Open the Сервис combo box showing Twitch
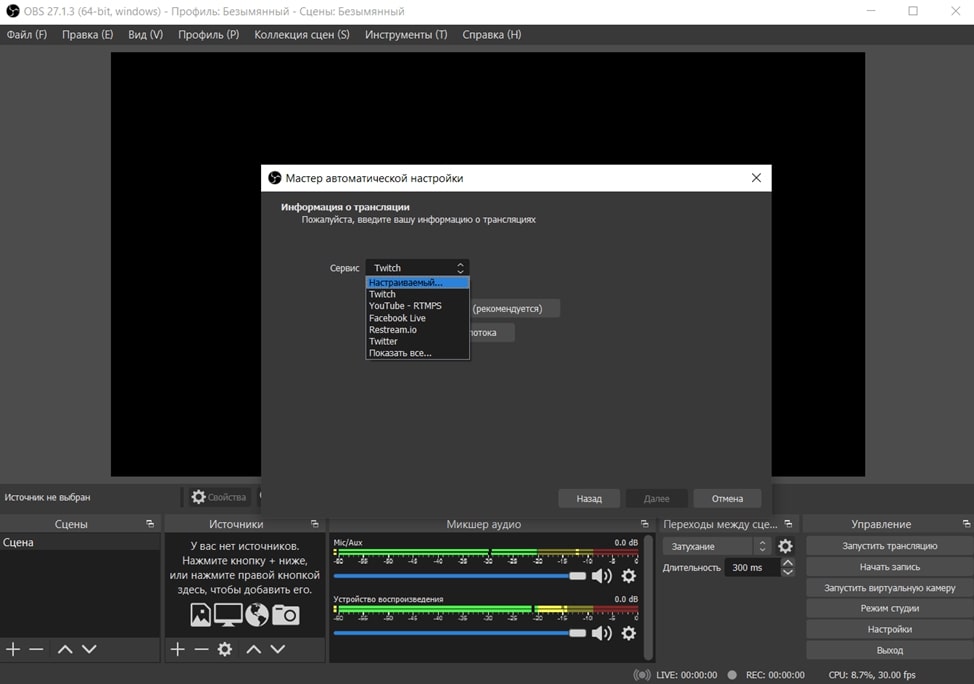The height and width of the screenshot is (684, 974). coord(417,268)
